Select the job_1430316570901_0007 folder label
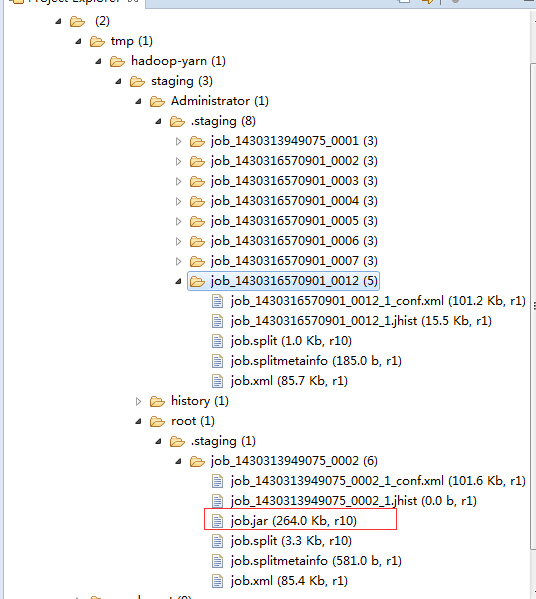The height and width of the screenshot is (599, 536). (294, 261)
